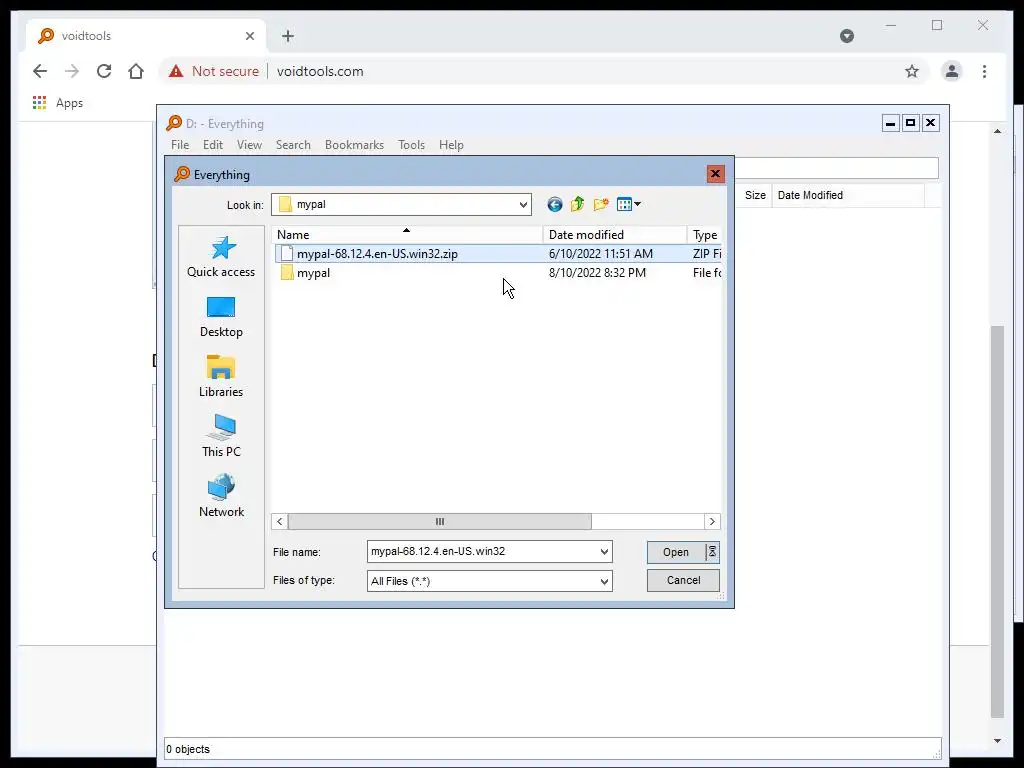Open the File menu in Everything
The image size is (1024, 768).
[x=180, y=145]
